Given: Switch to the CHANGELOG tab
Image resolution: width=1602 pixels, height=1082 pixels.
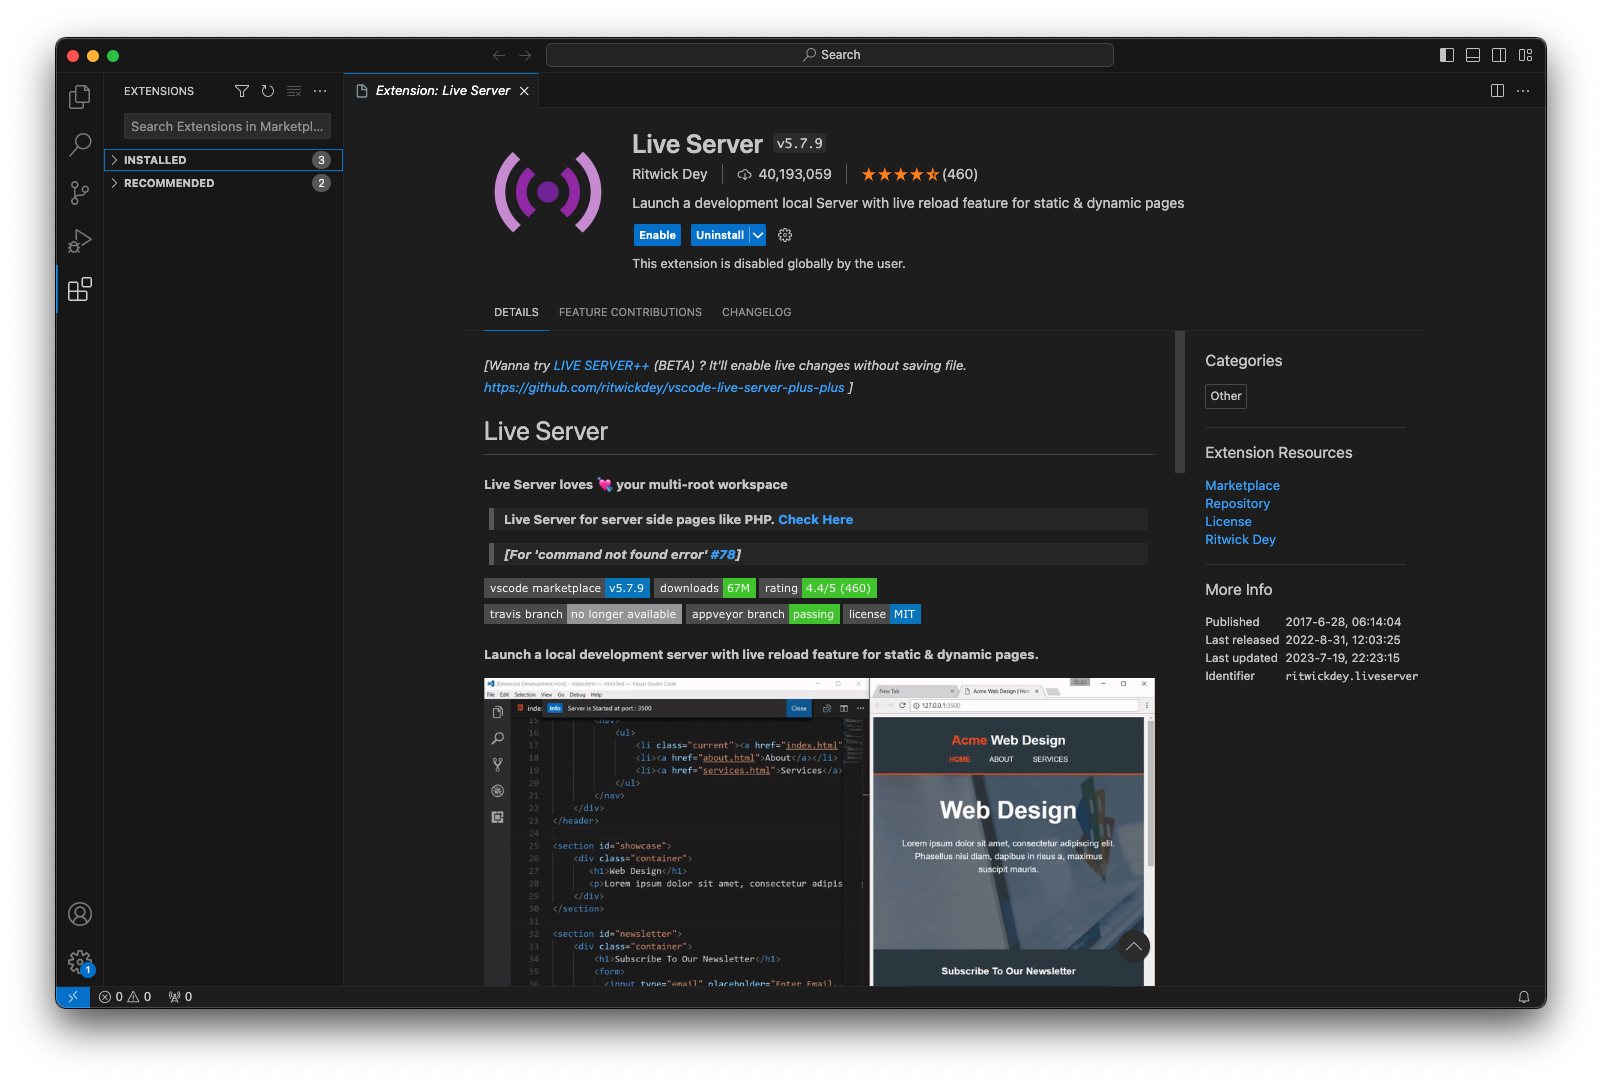Looking at the screenshot, I should (756, 313).
